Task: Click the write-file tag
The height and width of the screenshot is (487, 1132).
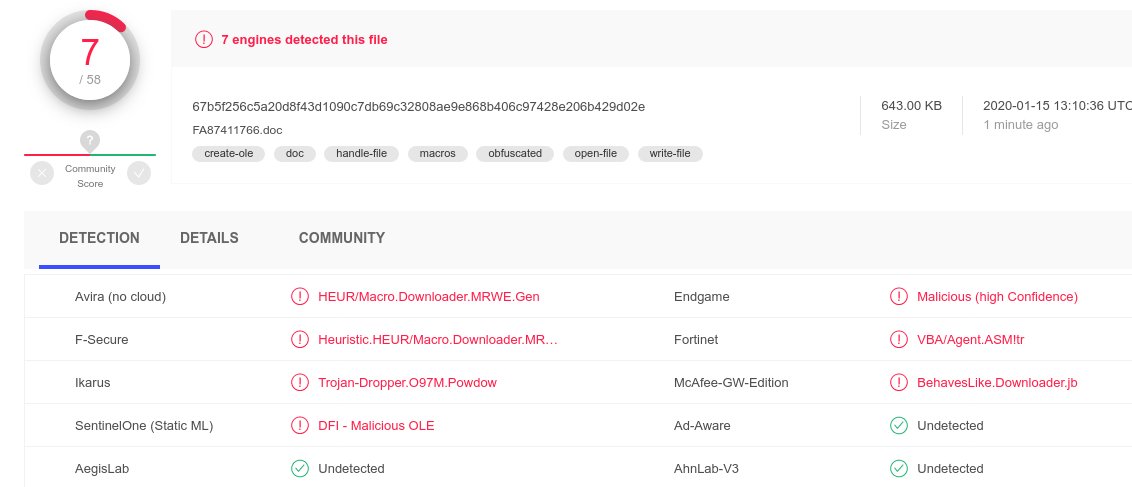Action: point(670,154)
